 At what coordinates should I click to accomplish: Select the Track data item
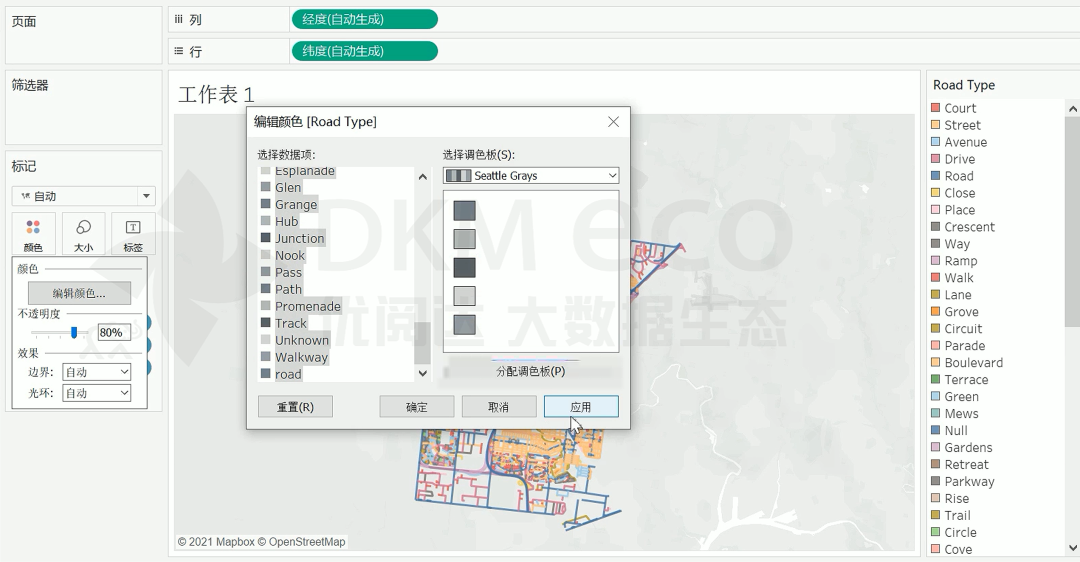[x=291, y=324]
